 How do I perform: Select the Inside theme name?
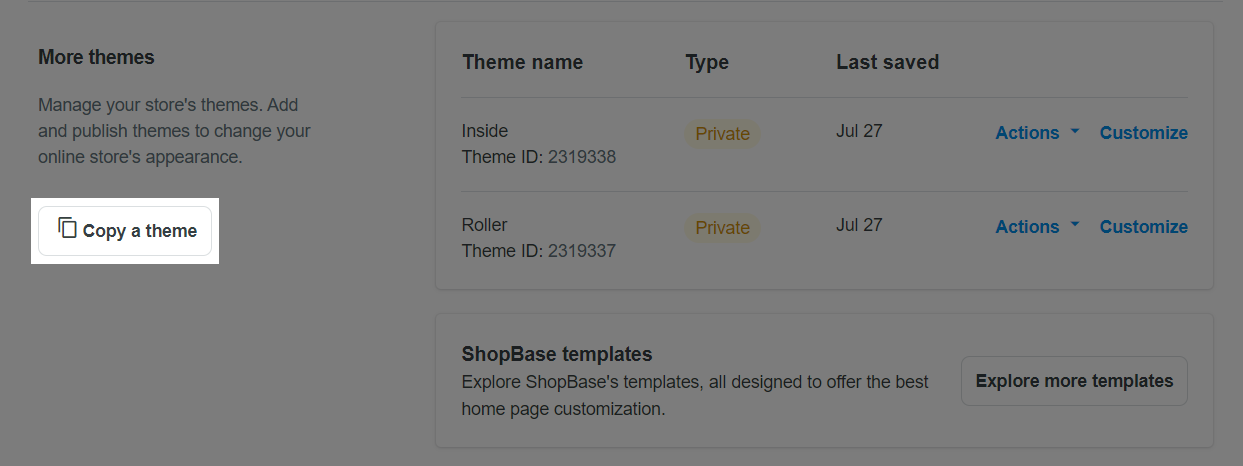[x=485, y=131]
